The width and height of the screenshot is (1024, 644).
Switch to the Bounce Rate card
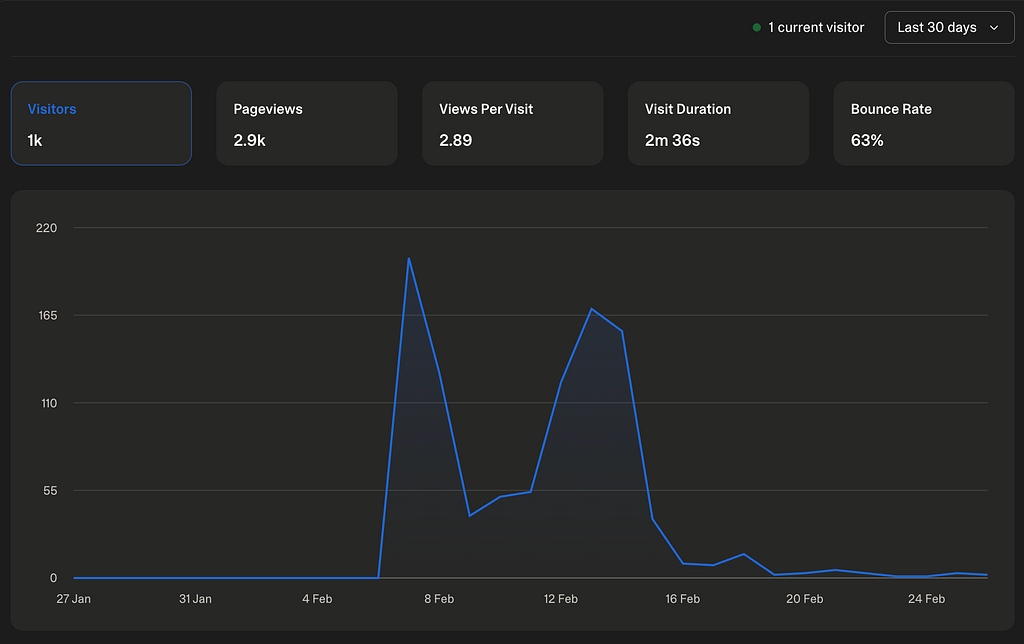pyautogui.click(x=923, y=123)
